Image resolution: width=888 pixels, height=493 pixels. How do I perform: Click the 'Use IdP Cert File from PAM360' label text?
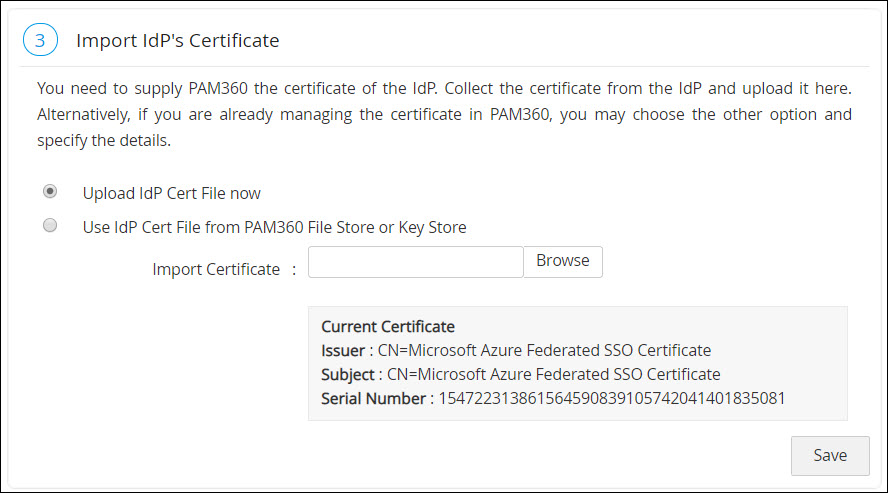(x=274, y=227)
